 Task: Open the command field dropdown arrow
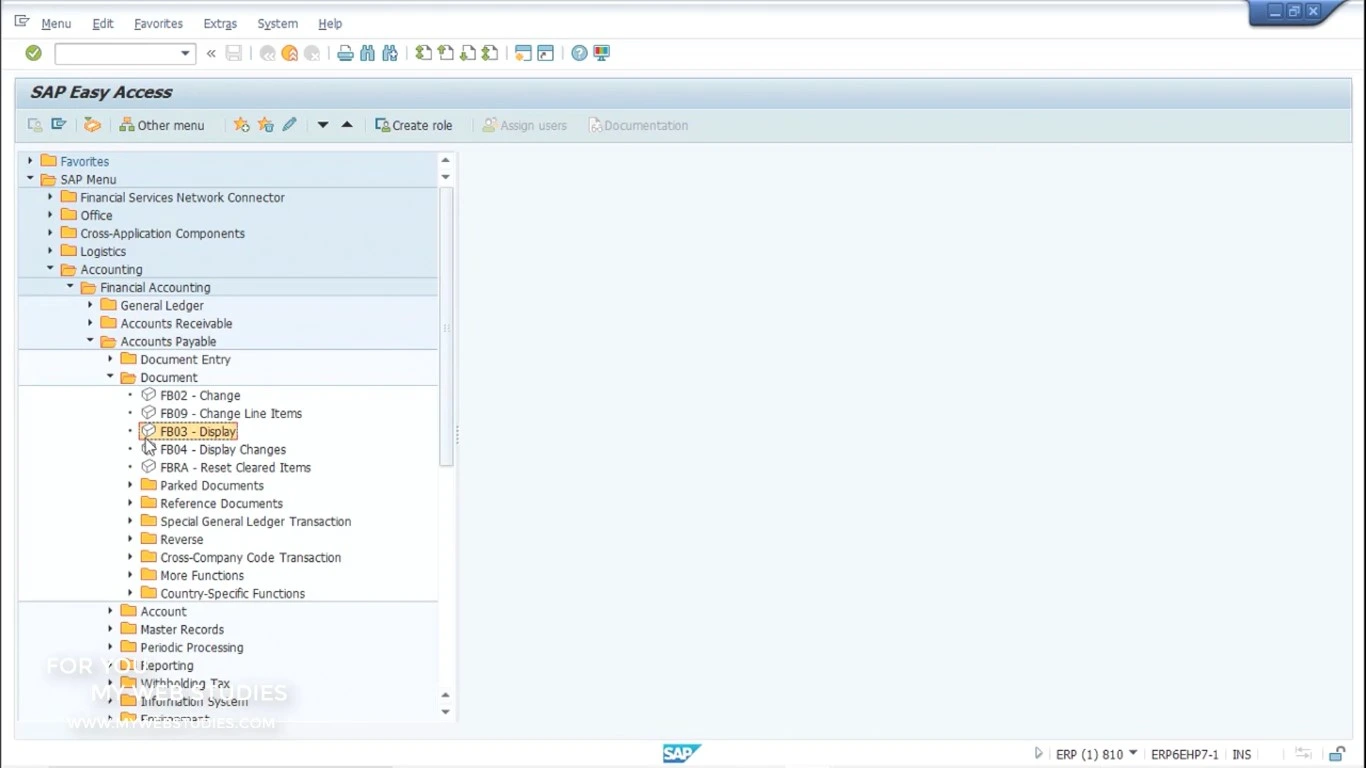tap(185, 53)
